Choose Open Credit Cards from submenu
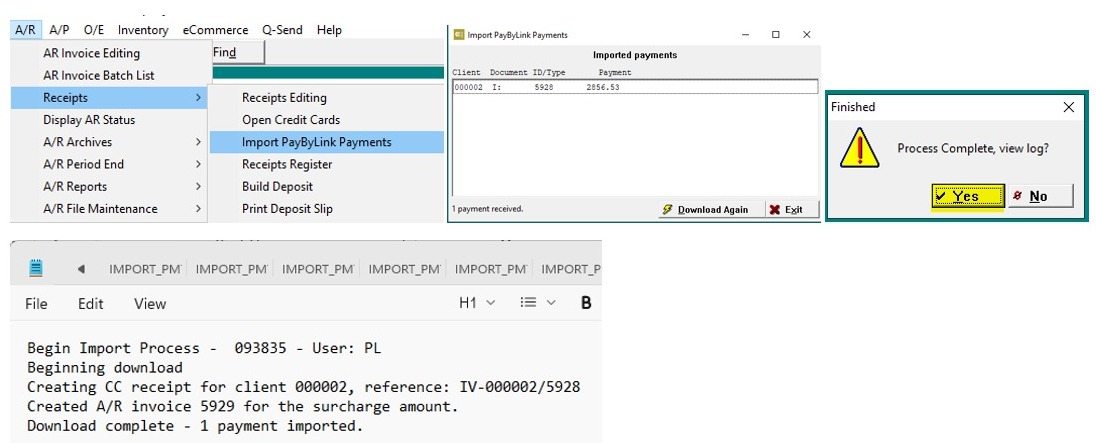The width and height of the screenshot is (1096, 443). pos(326,120)
